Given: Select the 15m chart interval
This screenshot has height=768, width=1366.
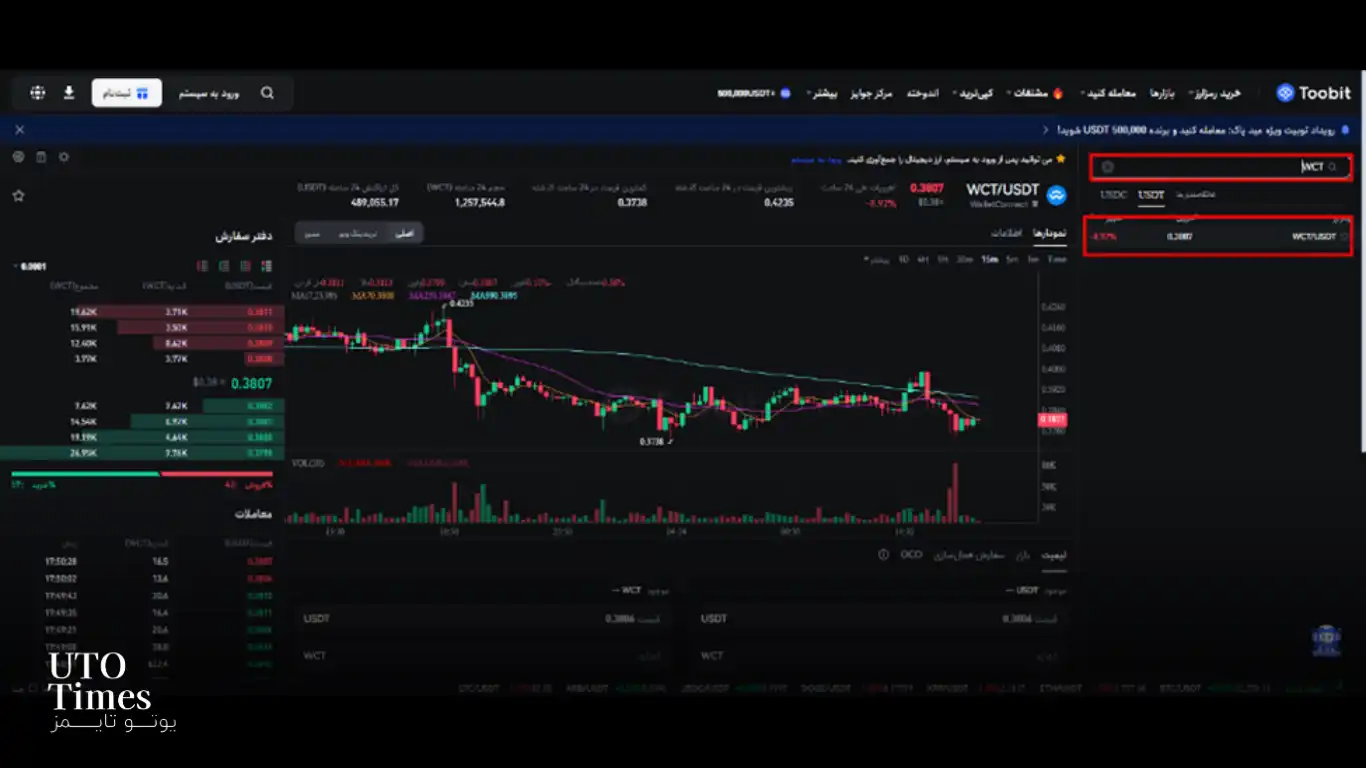Looking at the screenshot, I should (x=989, y=259).
